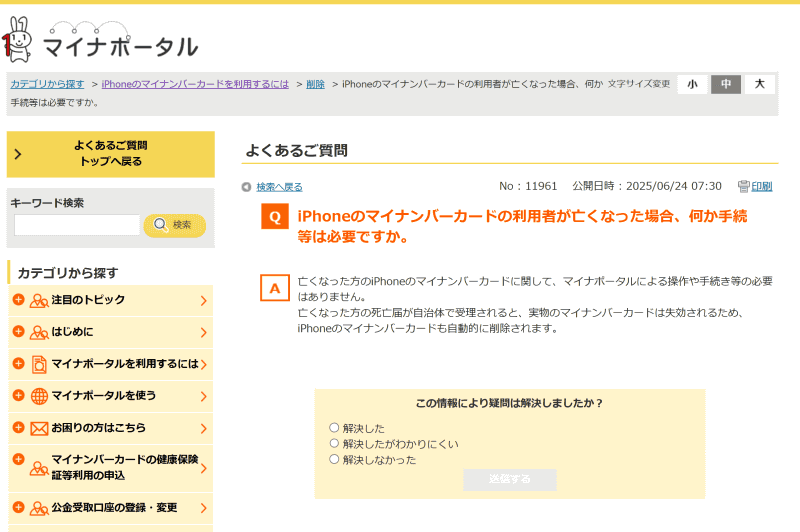The height and width of the screenshot is (532, 800).
Task: Click the plus icon beside お困りの方はこちら
Action: (x=18, y=427)
